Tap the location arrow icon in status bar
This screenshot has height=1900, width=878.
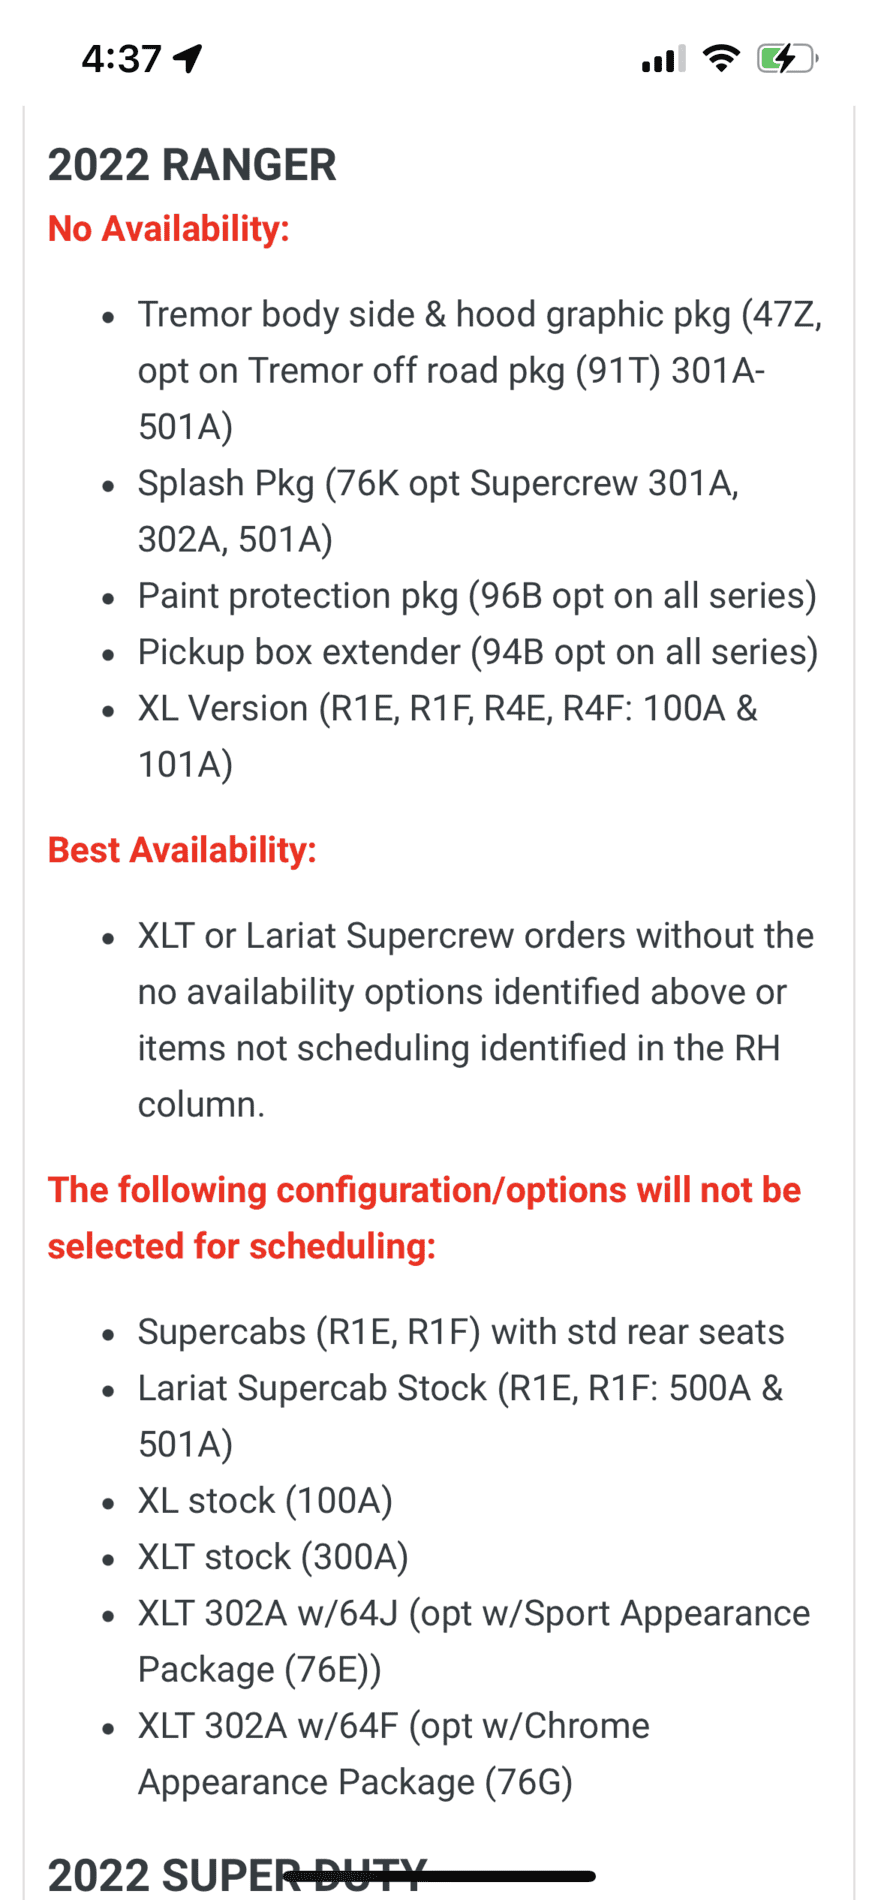tap(188, 59)
